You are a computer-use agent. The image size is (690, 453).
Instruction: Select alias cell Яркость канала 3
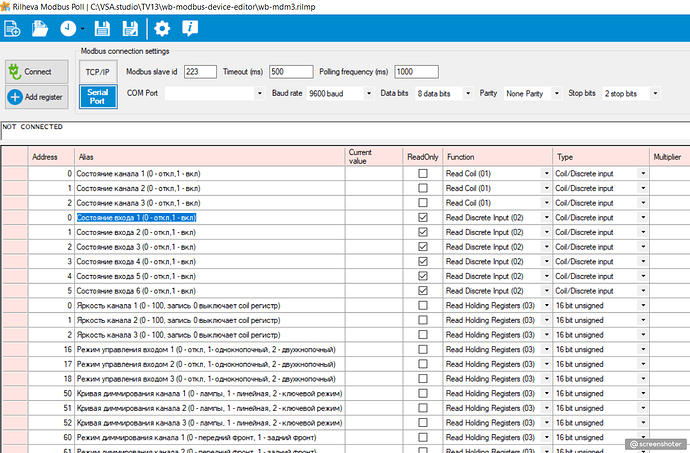(x=209, y=335)
